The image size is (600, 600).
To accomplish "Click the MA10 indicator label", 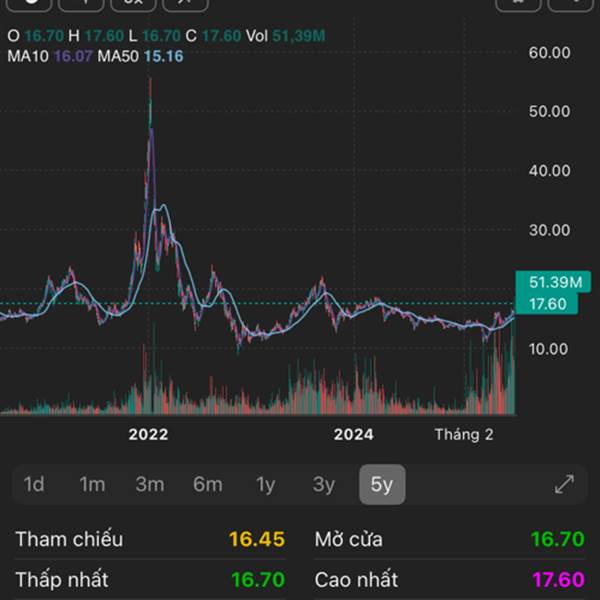I will point(28,56).
